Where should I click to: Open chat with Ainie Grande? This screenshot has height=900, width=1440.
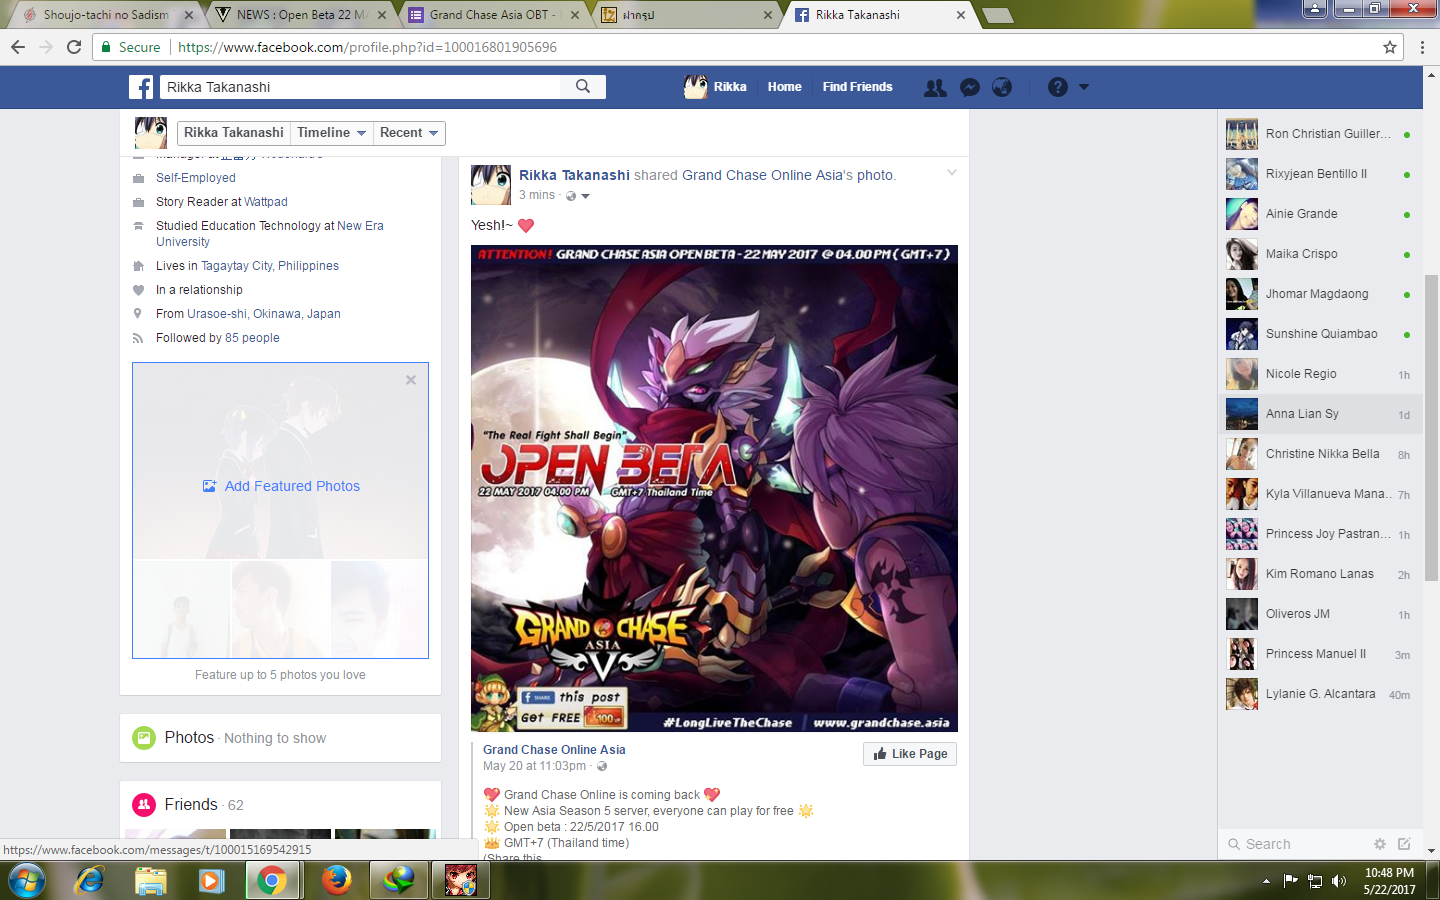(x=1320, y=214)
